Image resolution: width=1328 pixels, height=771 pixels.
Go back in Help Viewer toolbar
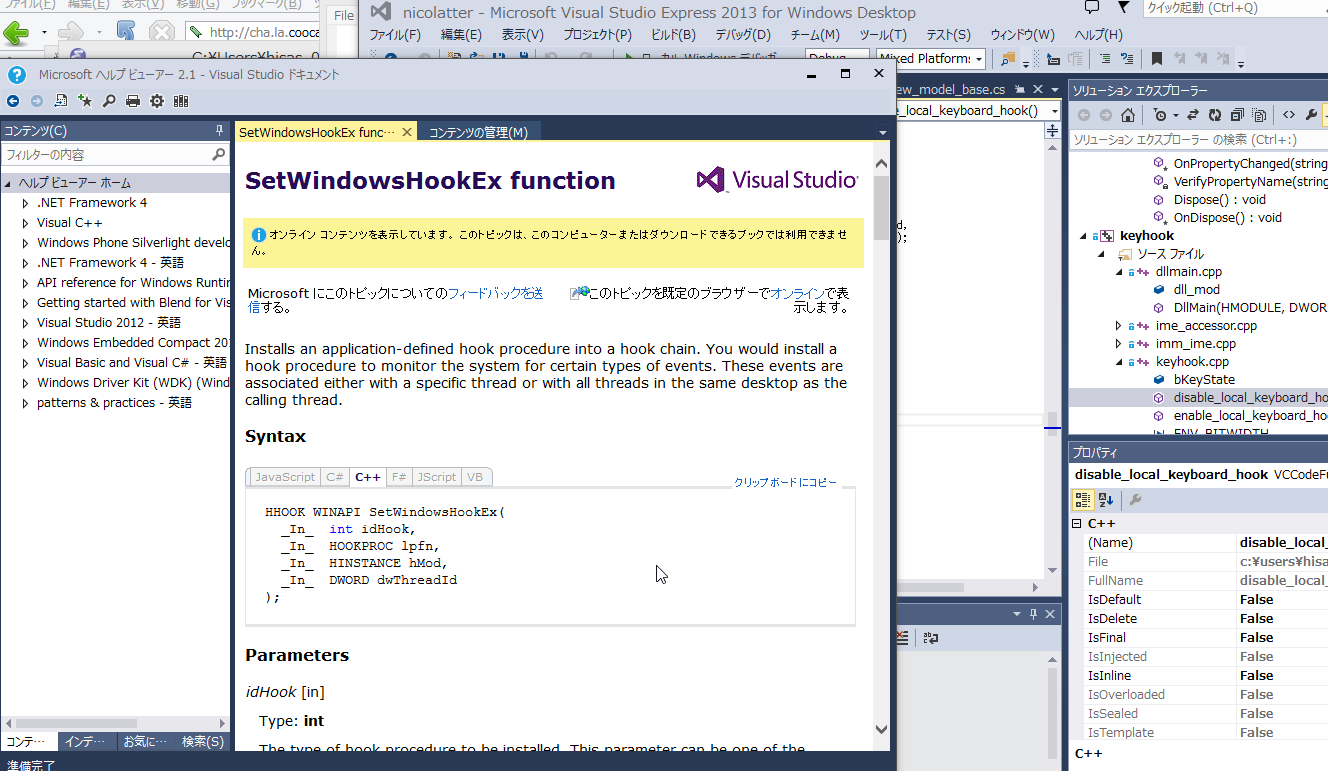click(x=13, y=101)
